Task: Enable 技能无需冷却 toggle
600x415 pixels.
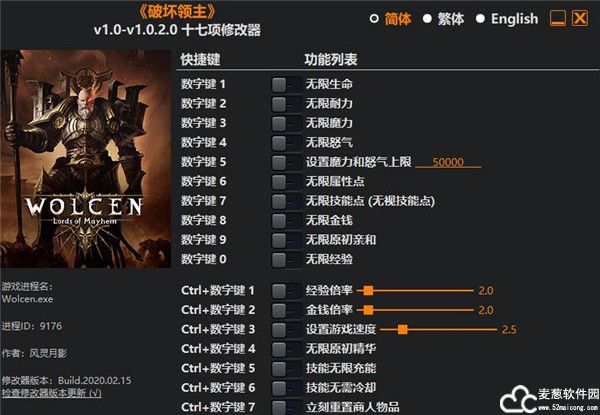Action: tap(286, 388)
